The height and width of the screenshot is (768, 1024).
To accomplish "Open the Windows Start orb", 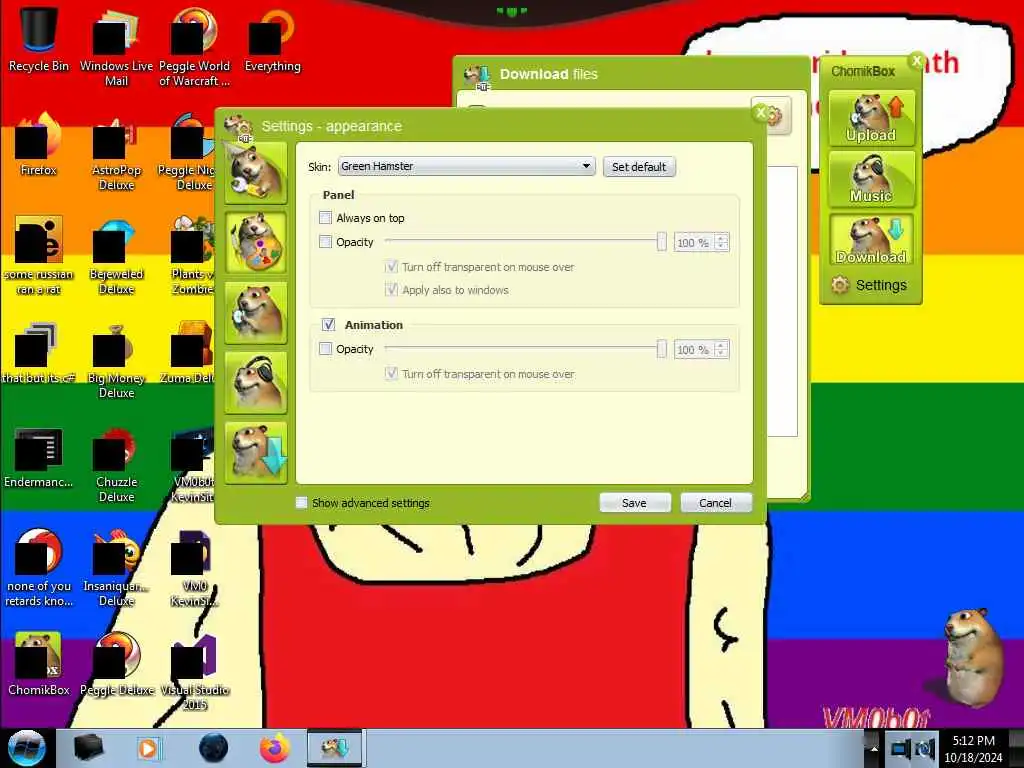I will [26, 748].
